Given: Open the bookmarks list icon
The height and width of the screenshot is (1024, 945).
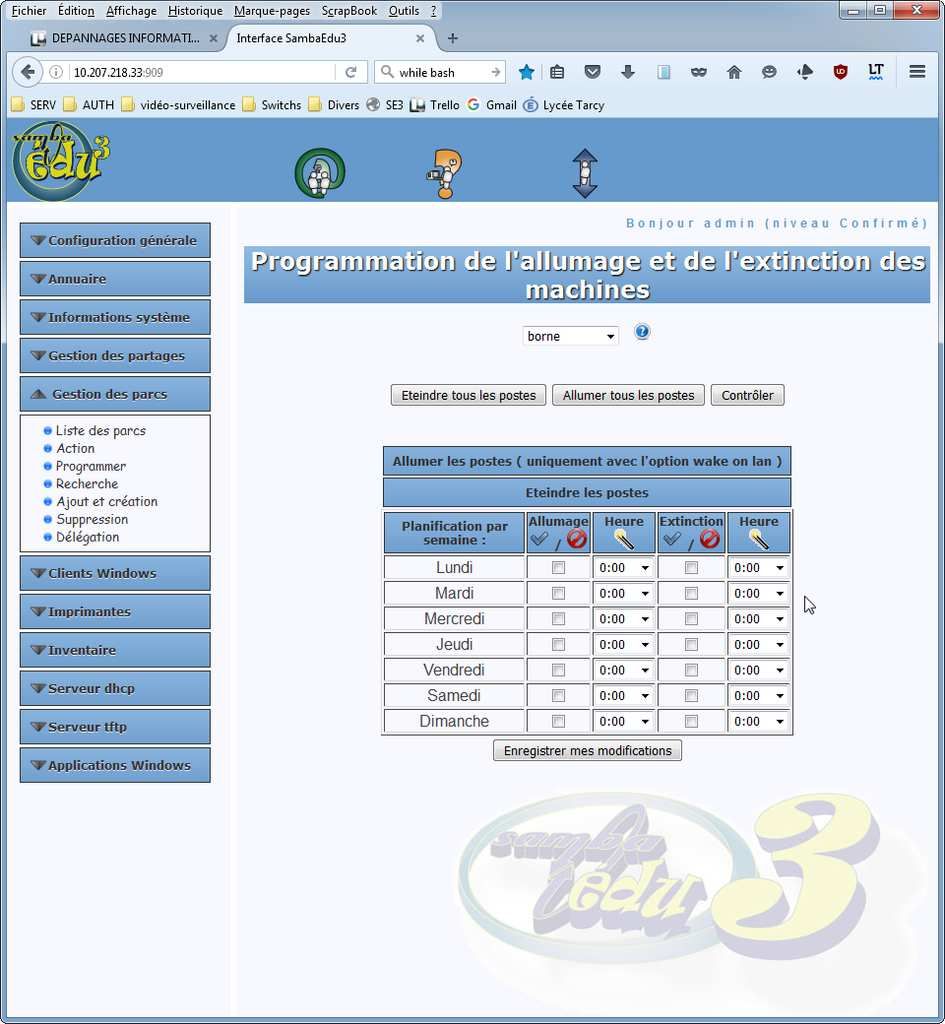Looking at the screenshot, I should pyautogui.click(x=557, y=72).
